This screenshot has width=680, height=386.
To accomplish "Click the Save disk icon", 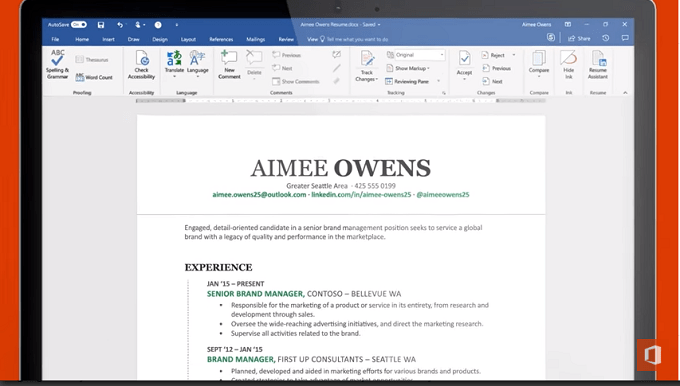I will coord(101,25).
